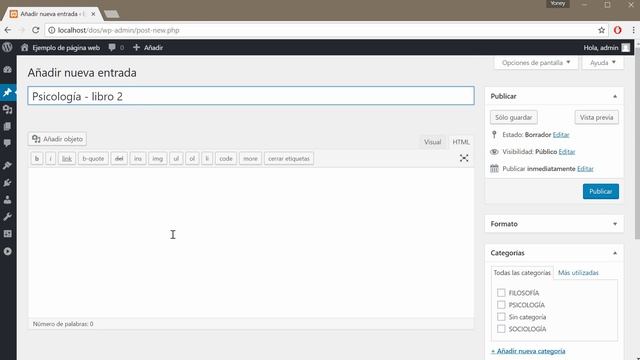The height and width of the screenshot is (360, 640).
Task: Click '+ Añadir nueva categoría' link
Action: point(528,351)
